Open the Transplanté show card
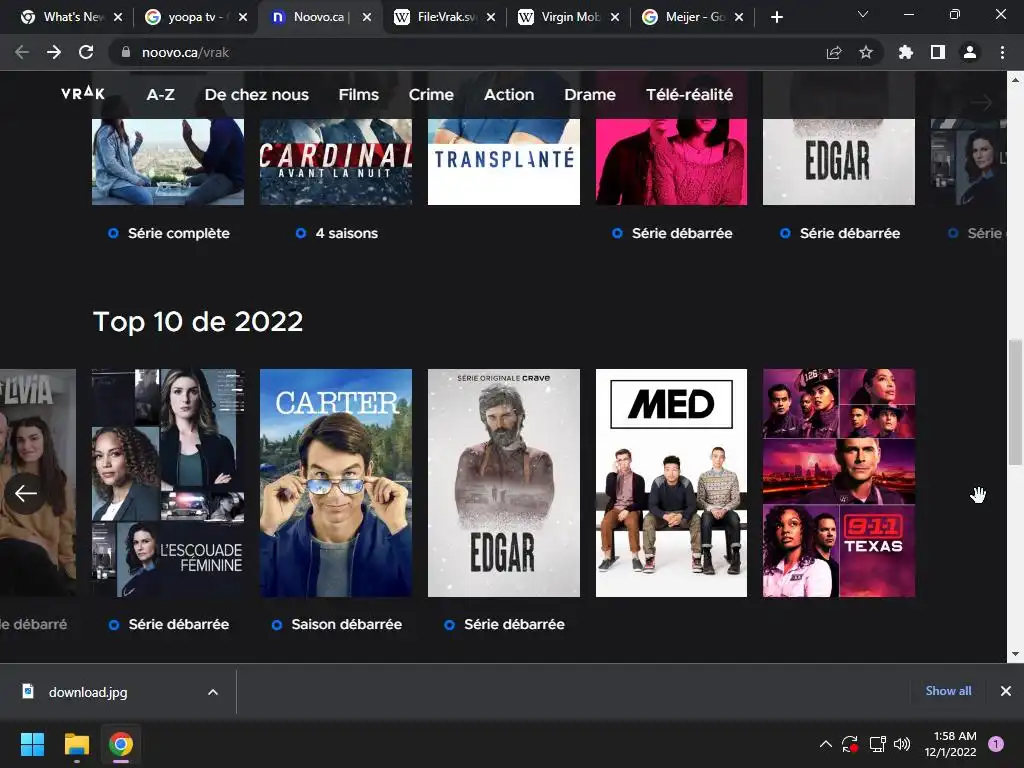 (504, 161)
